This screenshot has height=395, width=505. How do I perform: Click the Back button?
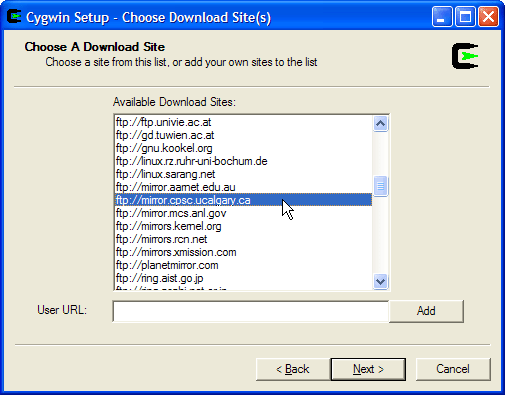coord(293,369)
